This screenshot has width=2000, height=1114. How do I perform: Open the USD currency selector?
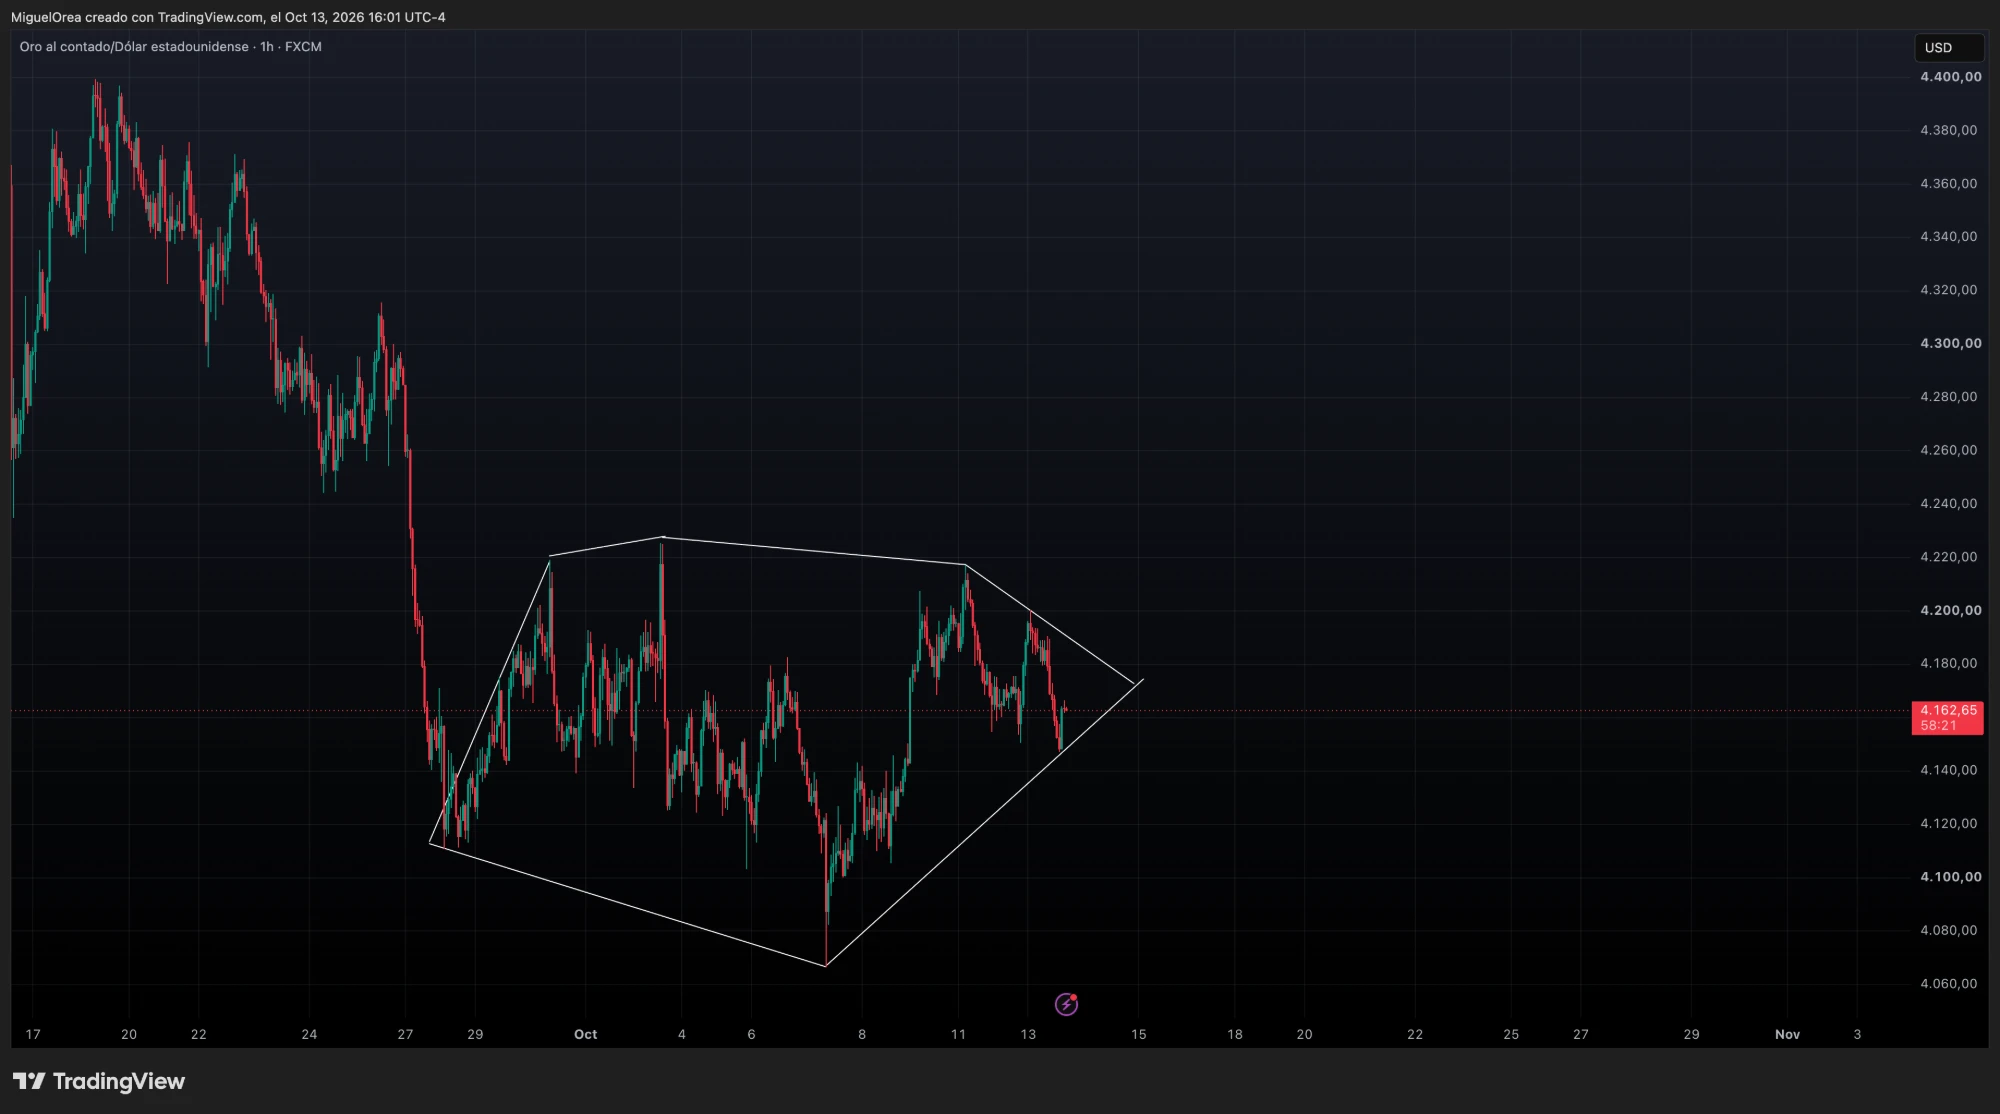1948,48
